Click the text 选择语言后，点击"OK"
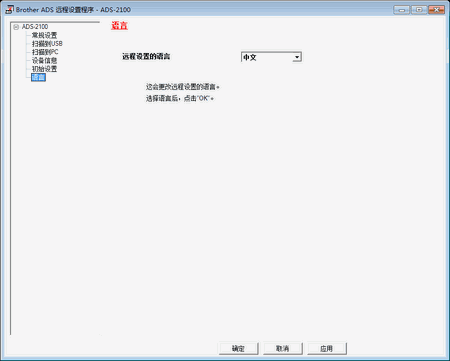This screenshot has height=361, width=450. 179,98
